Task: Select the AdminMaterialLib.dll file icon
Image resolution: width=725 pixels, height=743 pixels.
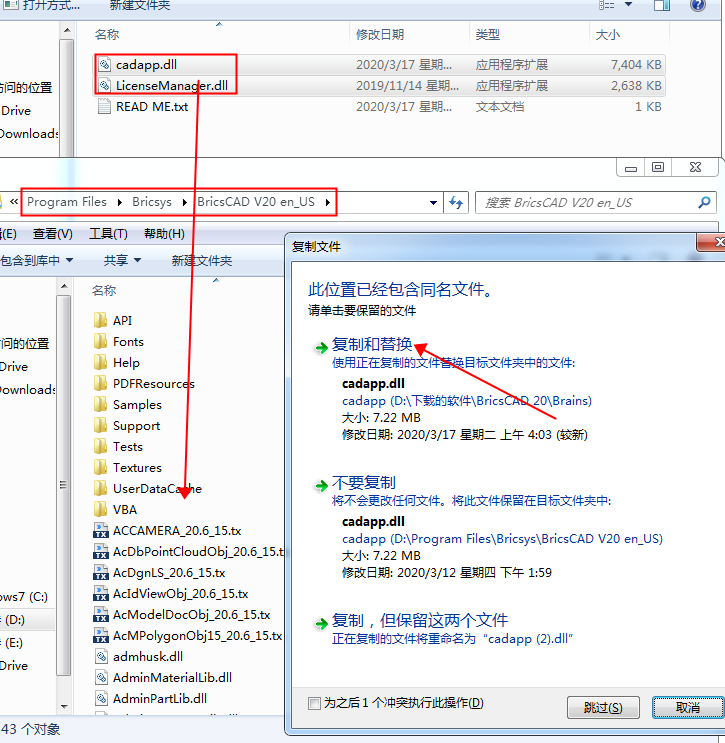Action: pos(101,677)
